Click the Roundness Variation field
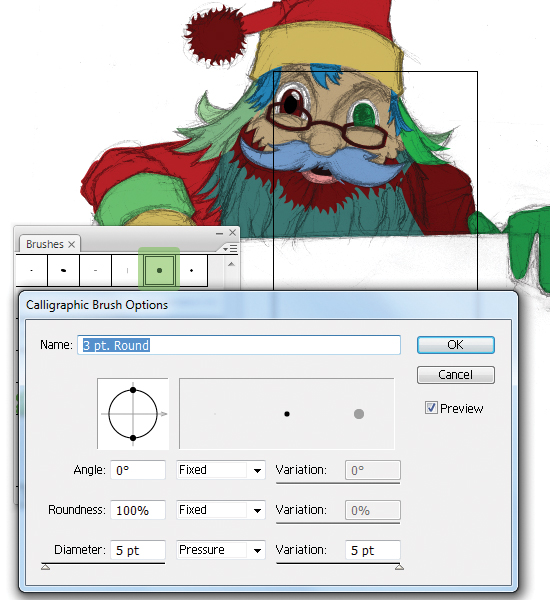 [373, 510]
